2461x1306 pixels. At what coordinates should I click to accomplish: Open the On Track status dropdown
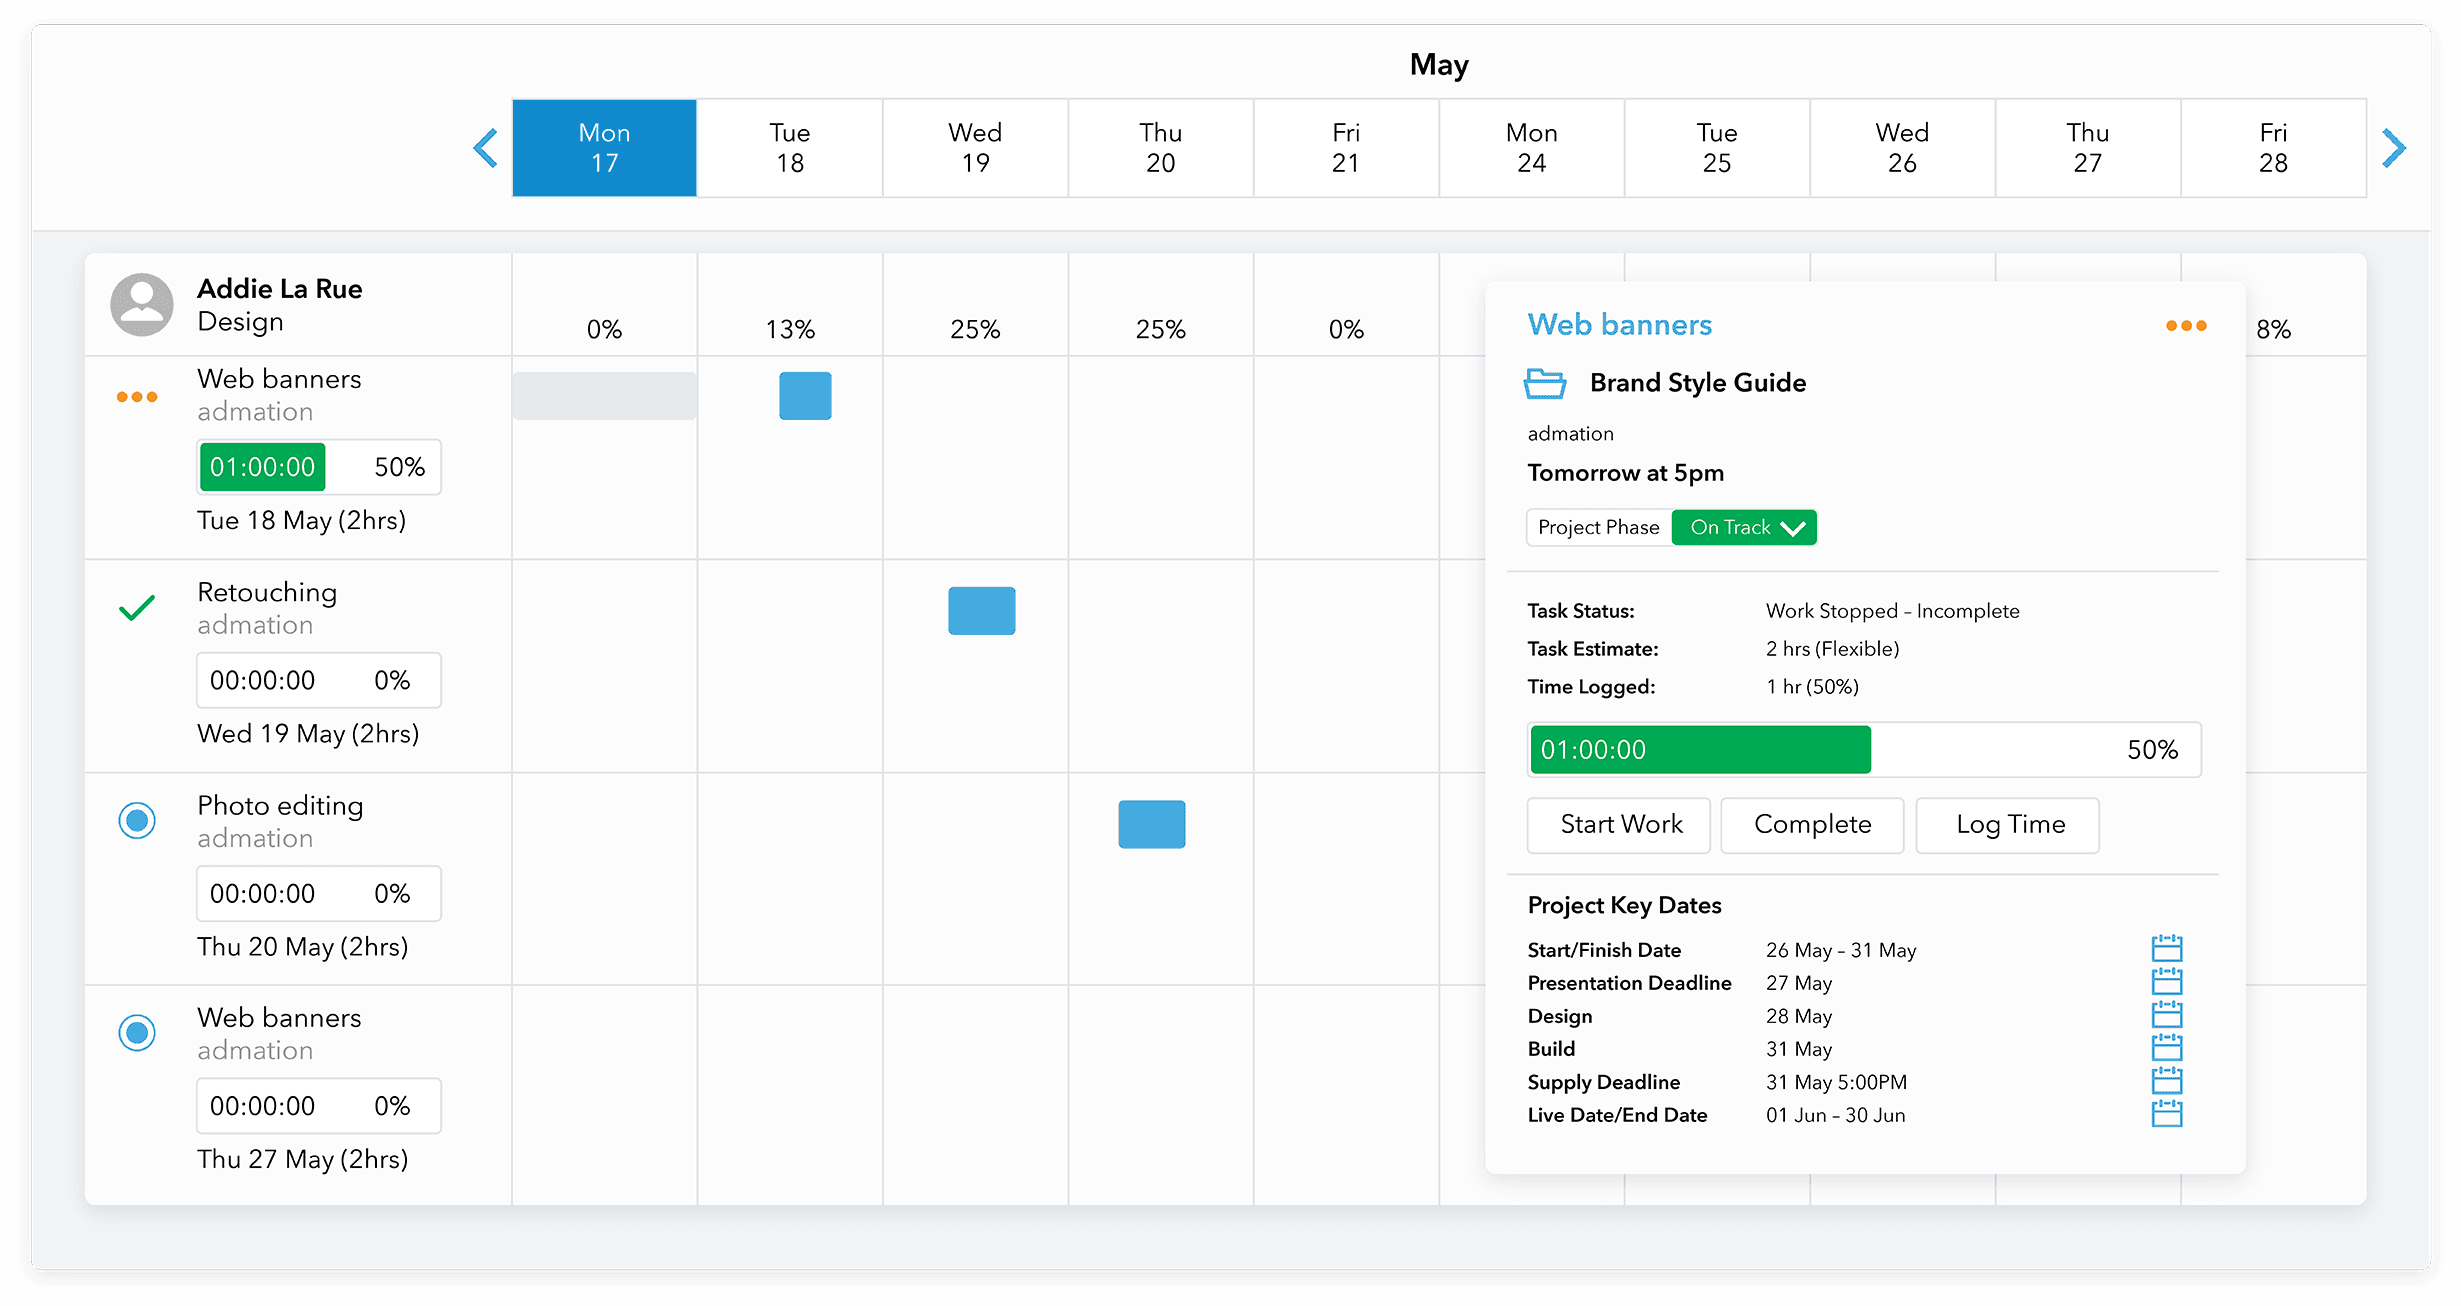[1744, 527]
